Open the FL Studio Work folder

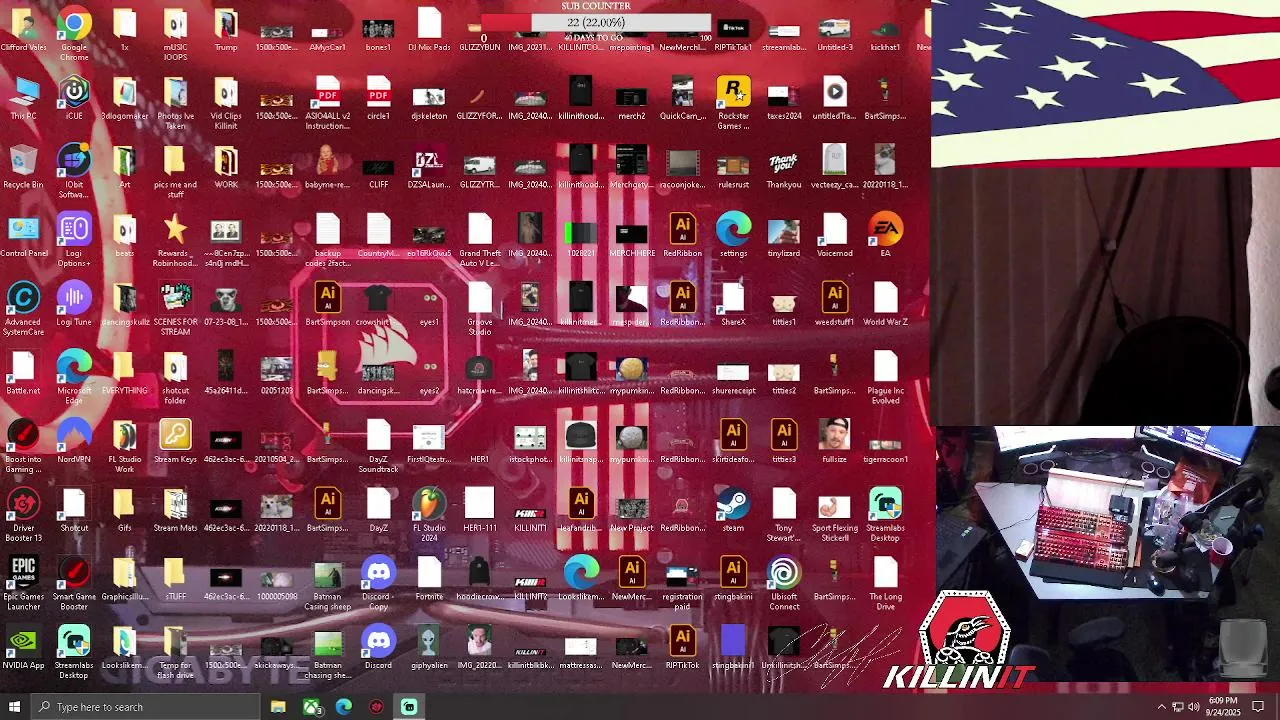[124, 447]
